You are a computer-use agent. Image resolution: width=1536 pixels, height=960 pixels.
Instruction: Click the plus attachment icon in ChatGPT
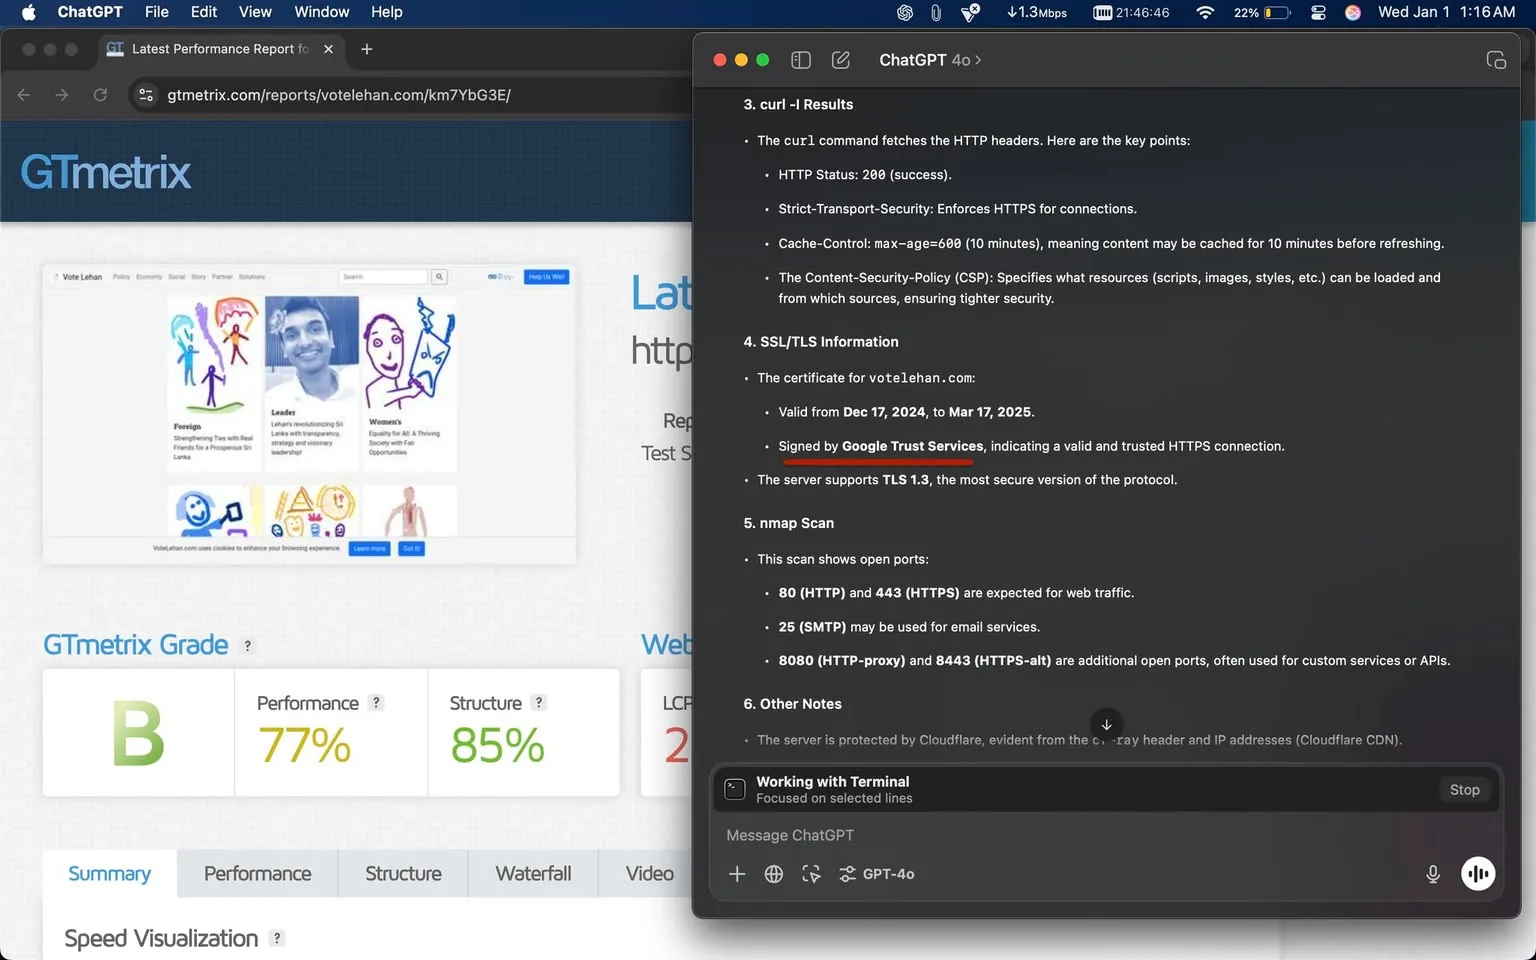(737, 874)
